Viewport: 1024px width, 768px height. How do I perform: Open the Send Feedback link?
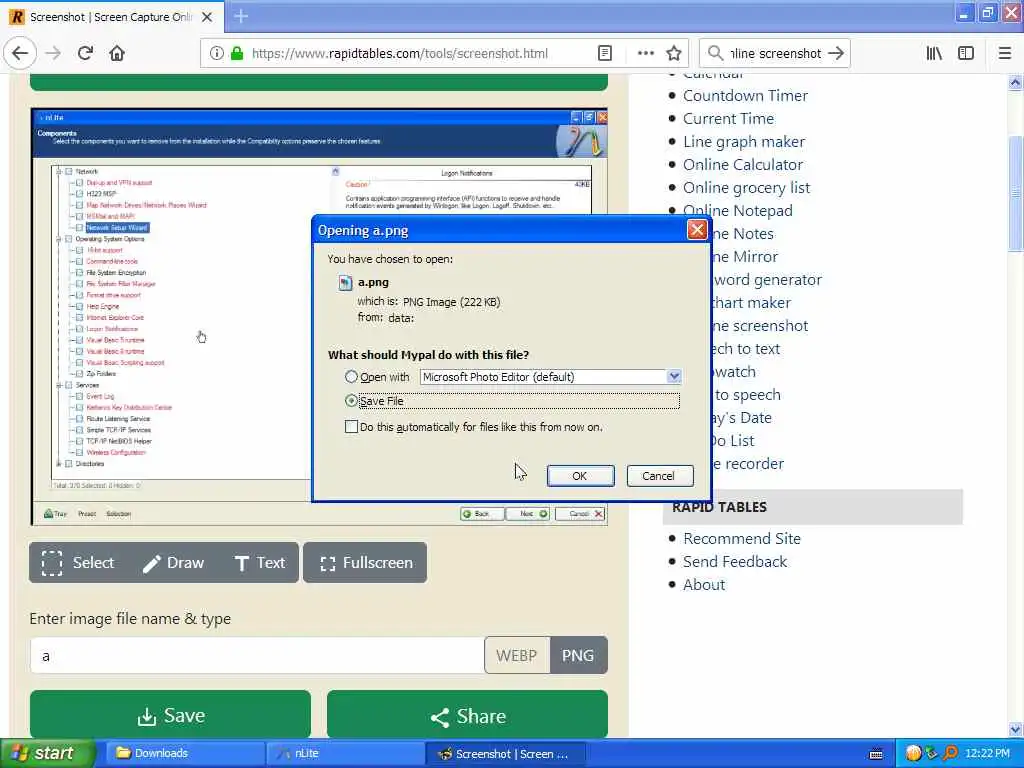pyautogui.click(x=735, y=561)
